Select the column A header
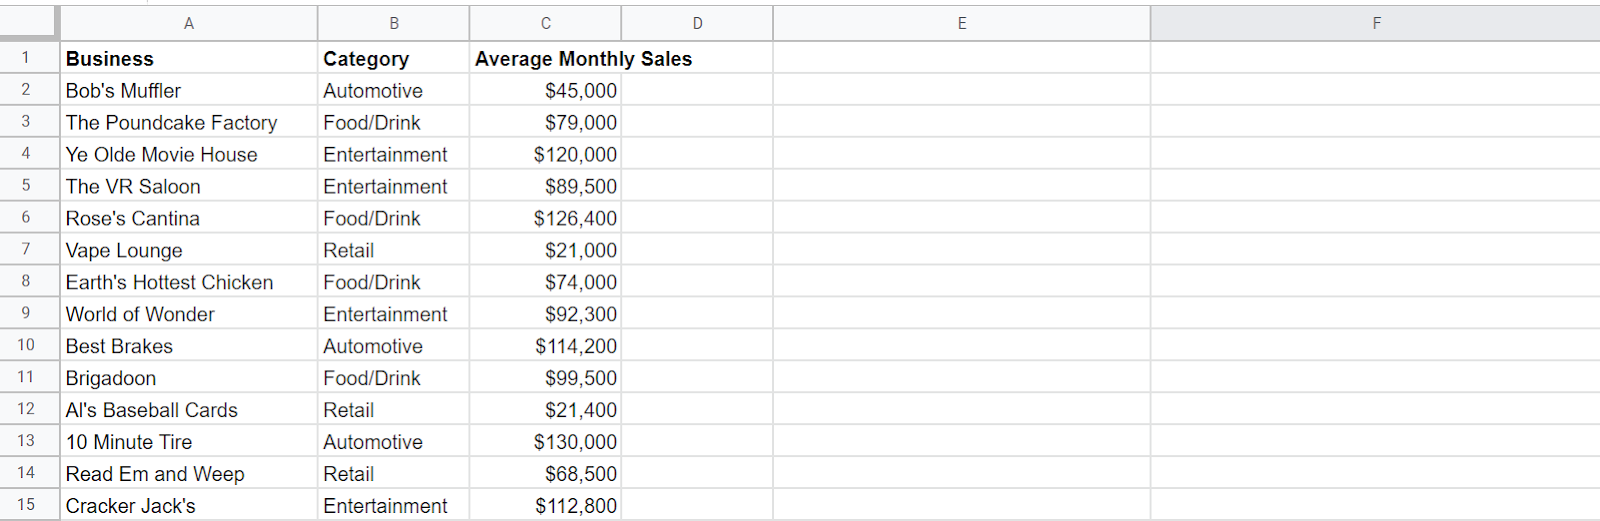This screenshot has height=521, width=1600. pyautogui.click(x=189, y=23)
